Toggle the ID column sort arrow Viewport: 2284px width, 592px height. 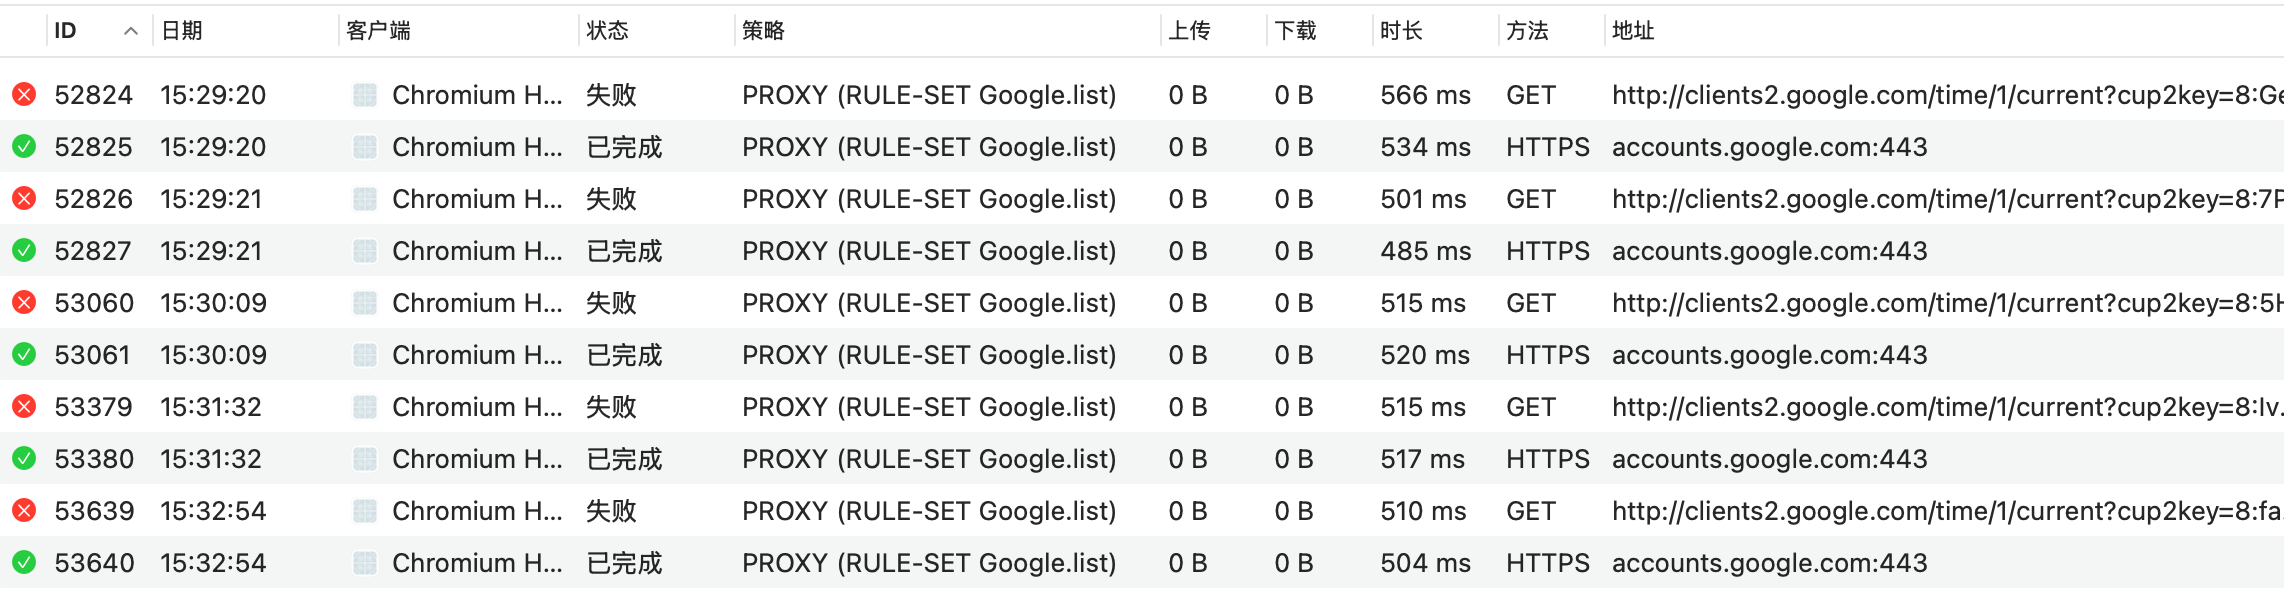(x=130, y=31)
